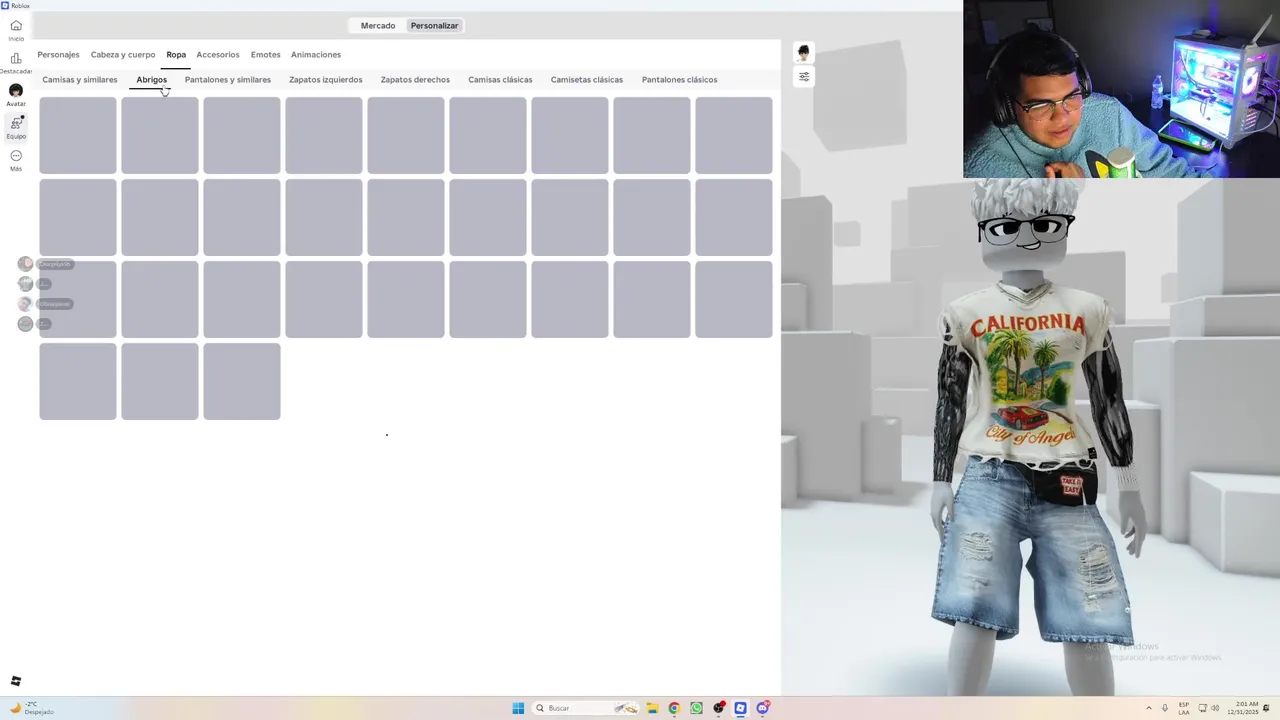This screenshot has width=1280, height=720.
Task: Click microphone icon in system tray
Action: pos(1165,708)
